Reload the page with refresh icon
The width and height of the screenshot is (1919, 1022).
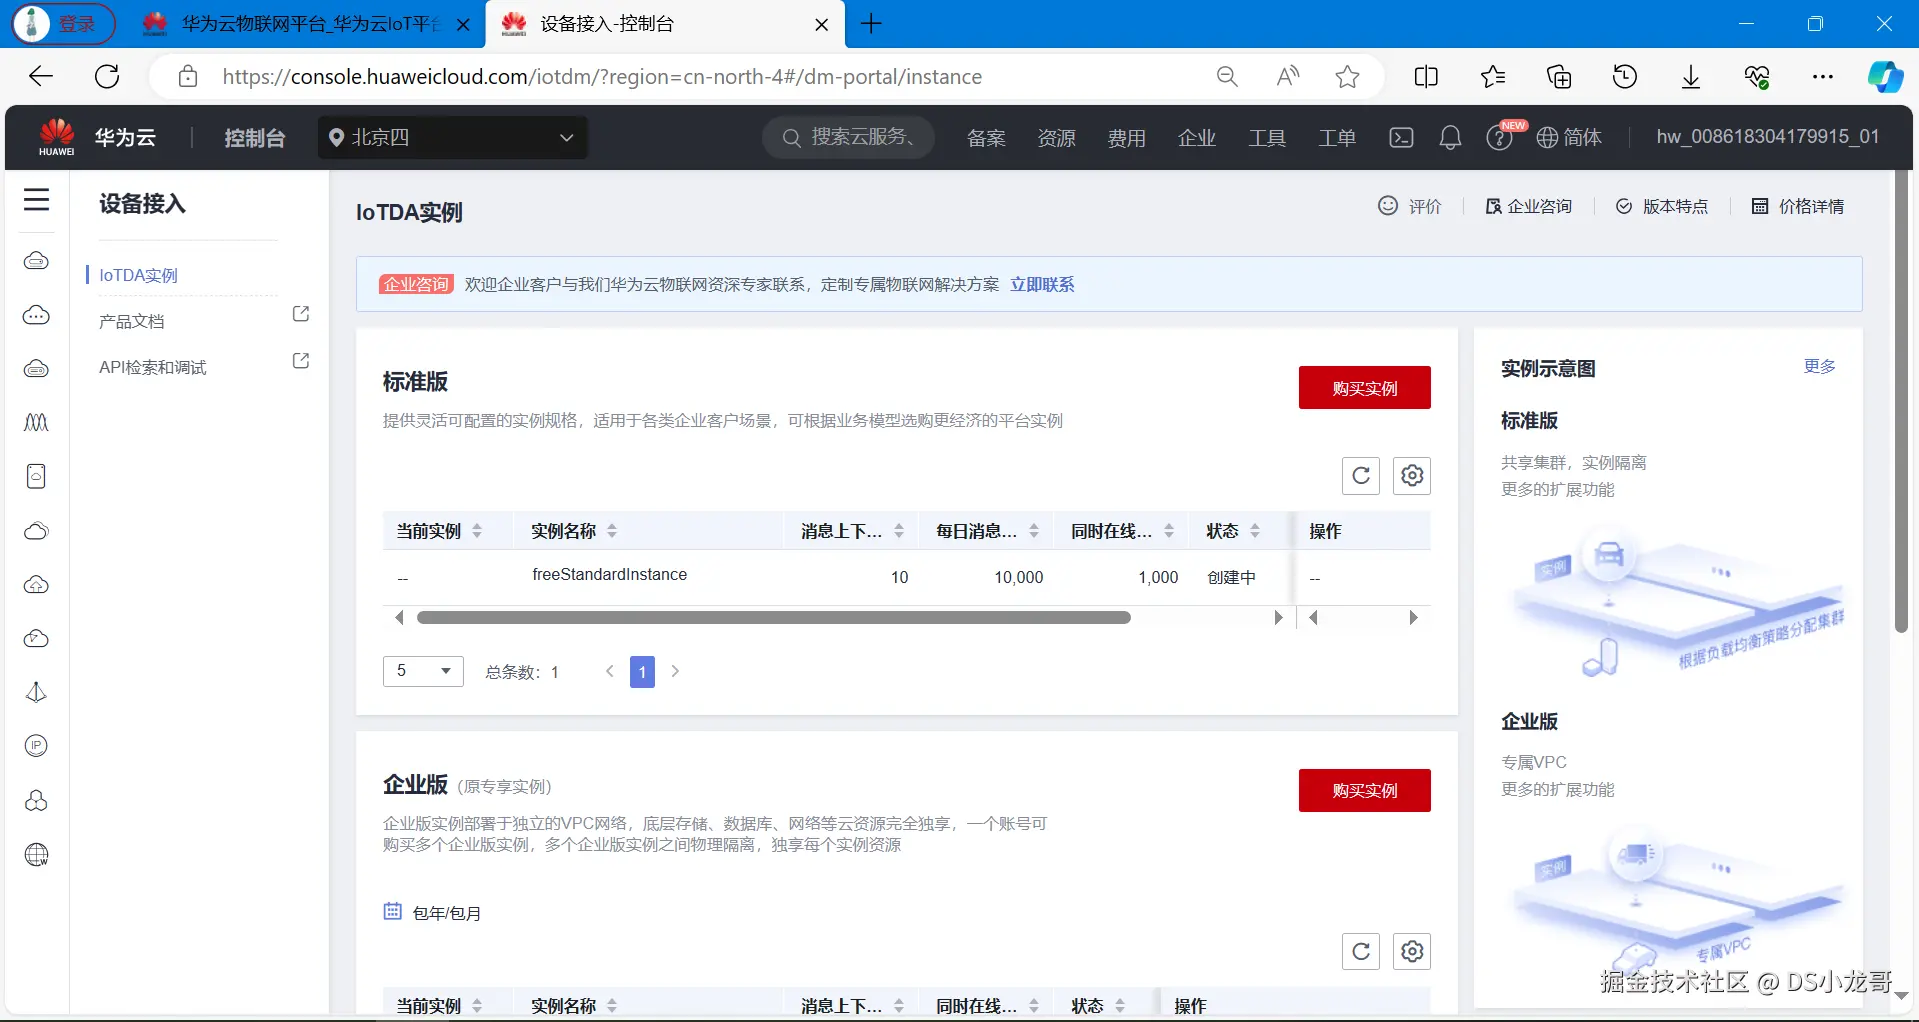coord(107,76)
